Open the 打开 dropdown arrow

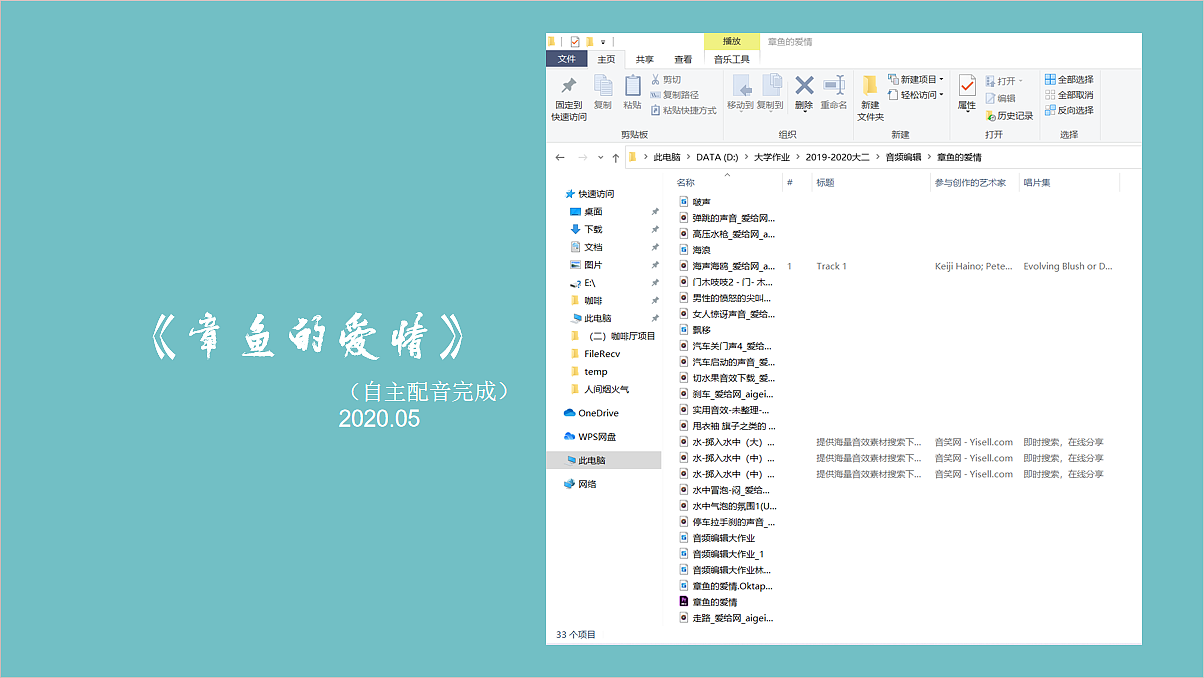click(x=1021, y=82)
